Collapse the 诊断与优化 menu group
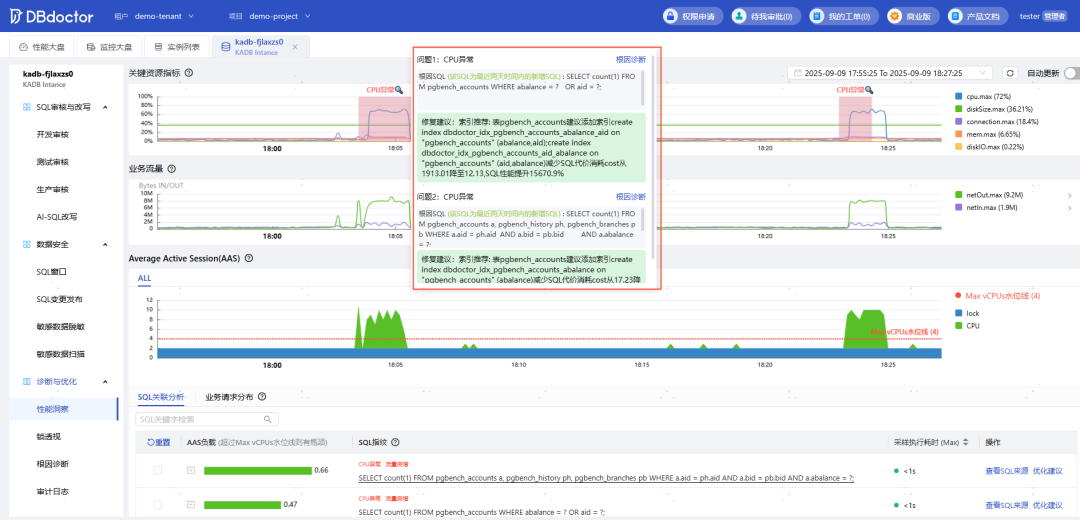The width and height of the screenshot is (1080, 520). (105, 382)
